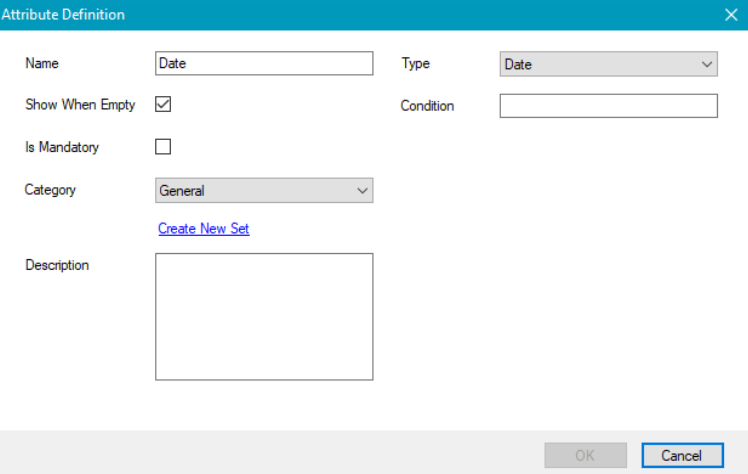Open the Create New Set link
748x474 pixels.
203,229
